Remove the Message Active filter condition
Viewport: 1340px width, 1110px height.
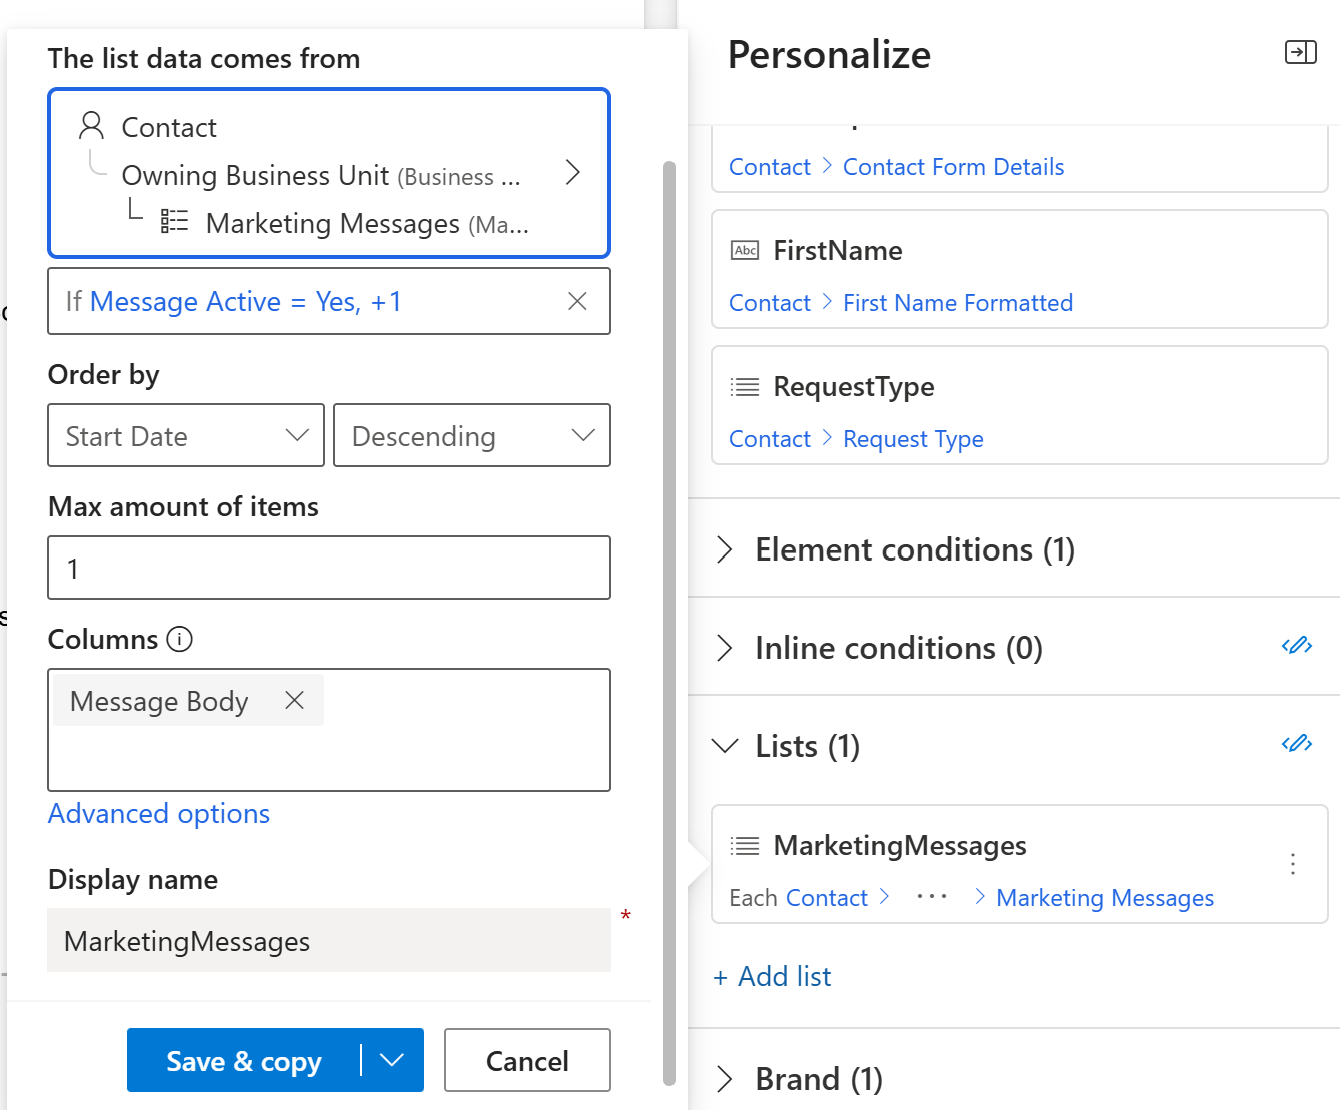[x=577, y=301]
